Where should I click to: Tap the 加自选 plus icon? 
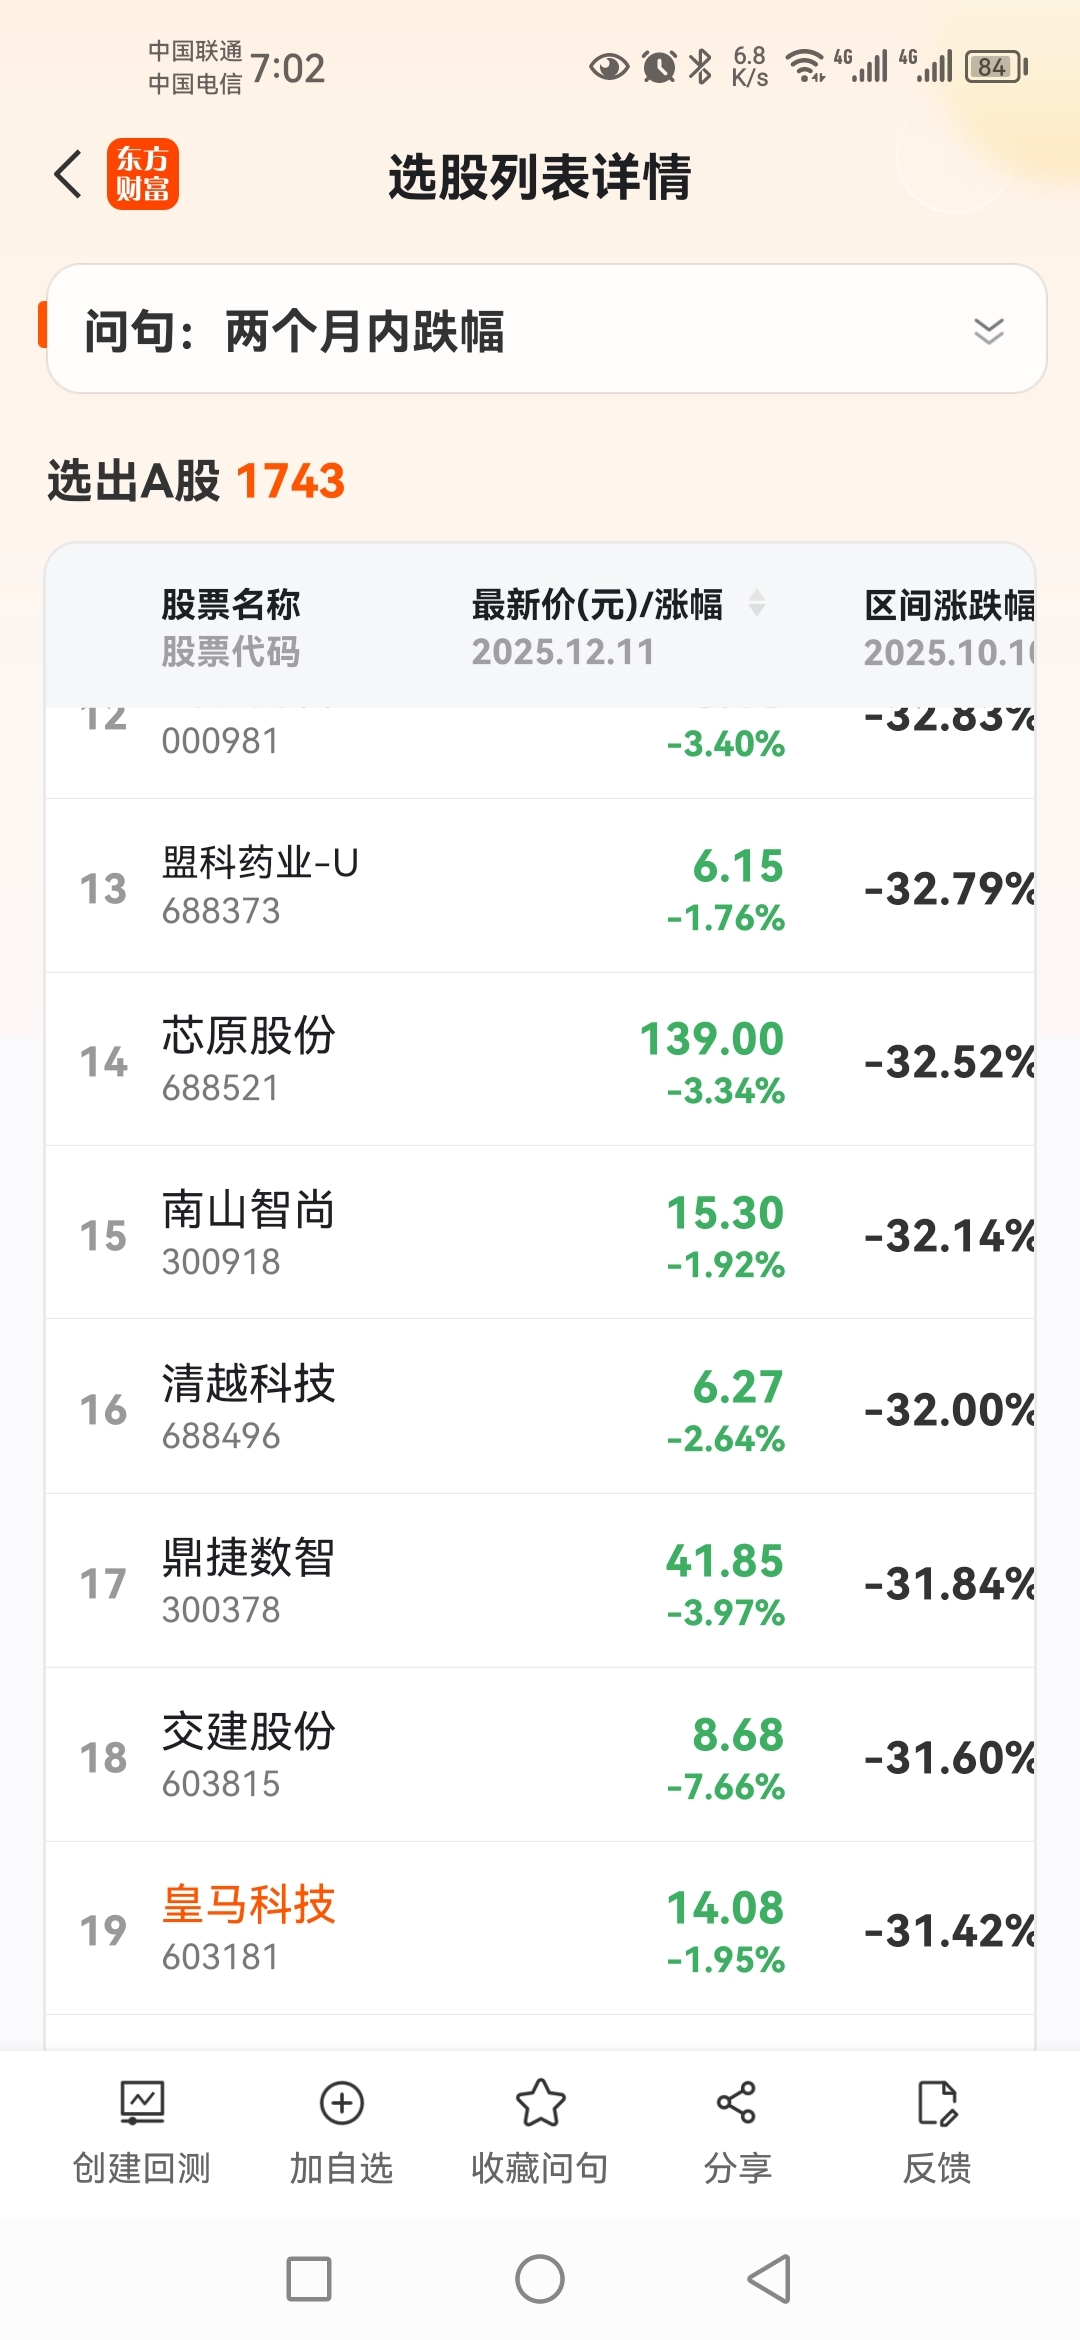(x=341, y=2102)
